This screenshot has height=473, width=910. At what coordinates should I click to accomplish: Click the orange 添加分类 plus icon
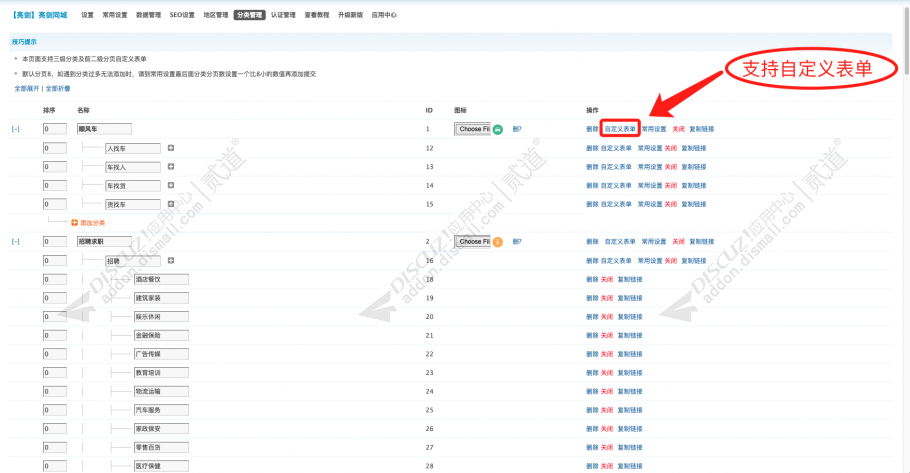[74, 223]
